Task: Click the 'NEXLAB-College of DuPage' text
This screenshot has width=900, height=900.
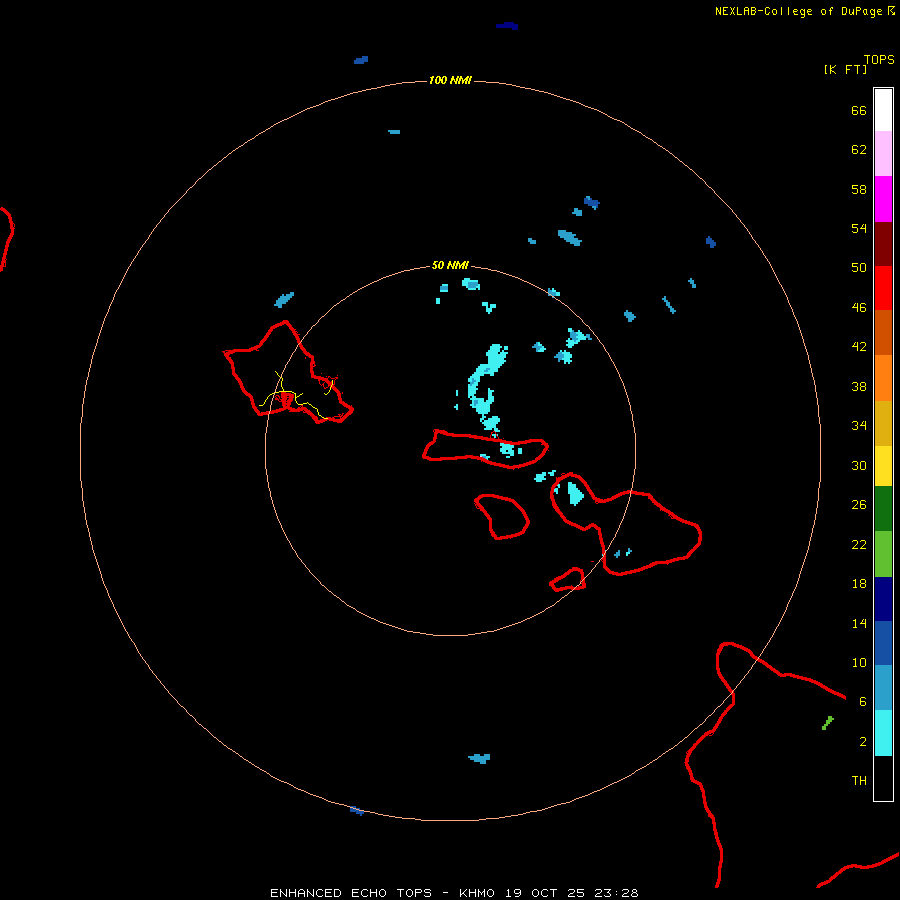Action: [x=798, y=11]
